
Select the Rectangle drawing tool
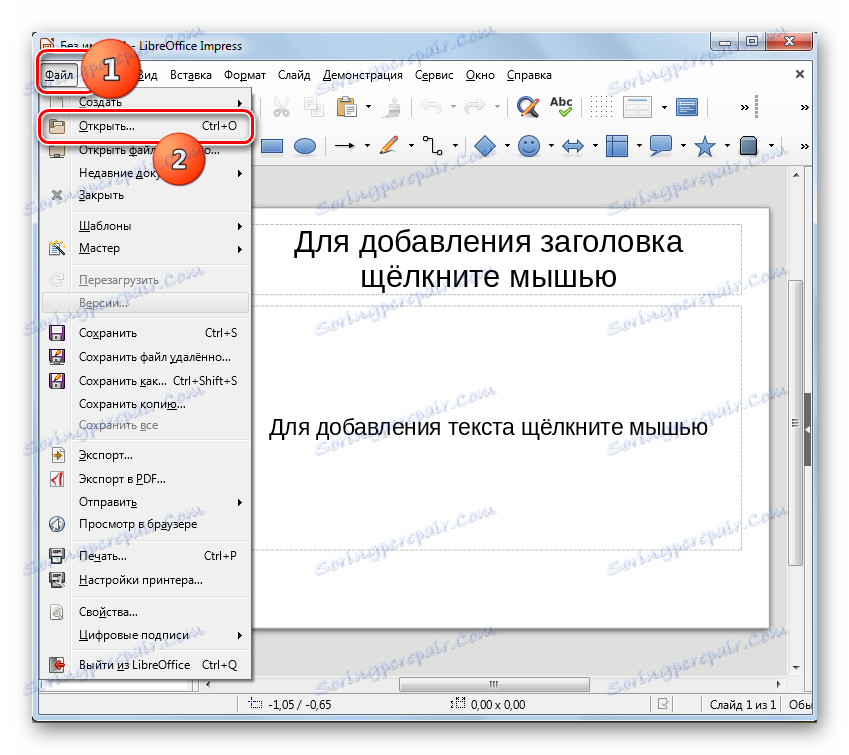tap(272, 146)
